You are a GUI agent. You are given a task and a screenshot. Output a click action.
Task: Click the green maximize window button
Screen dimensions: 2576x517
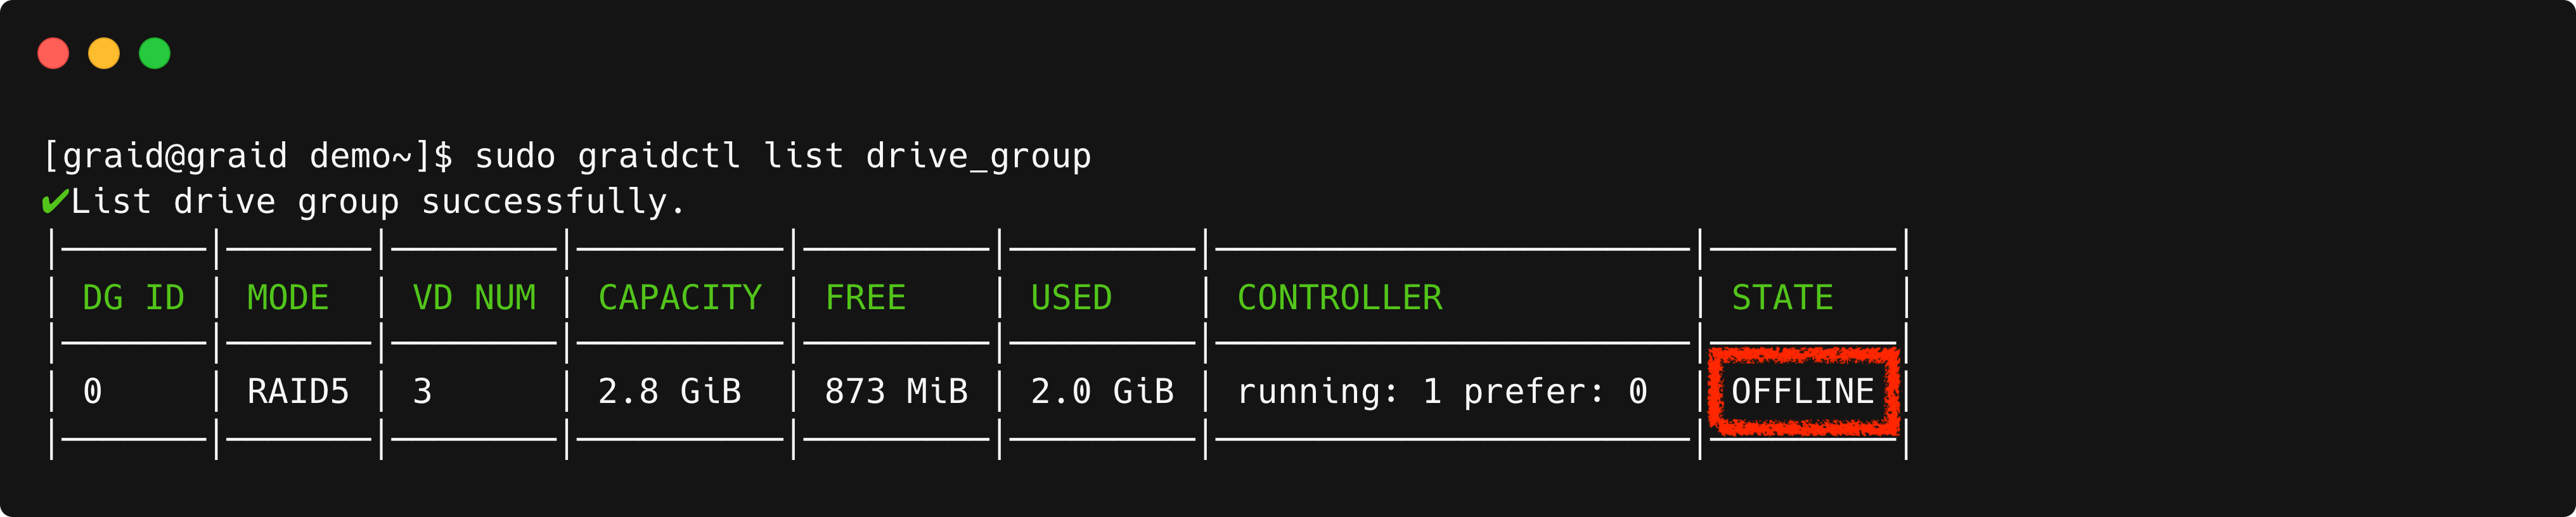pos(155,53)
